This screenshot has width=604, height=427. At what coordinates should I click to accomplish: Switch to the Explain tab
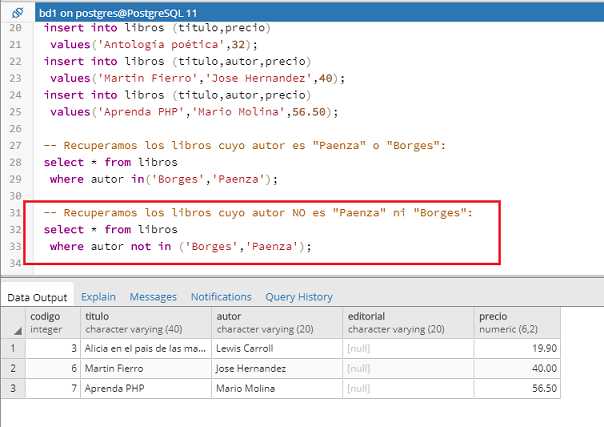click(x=98, y=297)
